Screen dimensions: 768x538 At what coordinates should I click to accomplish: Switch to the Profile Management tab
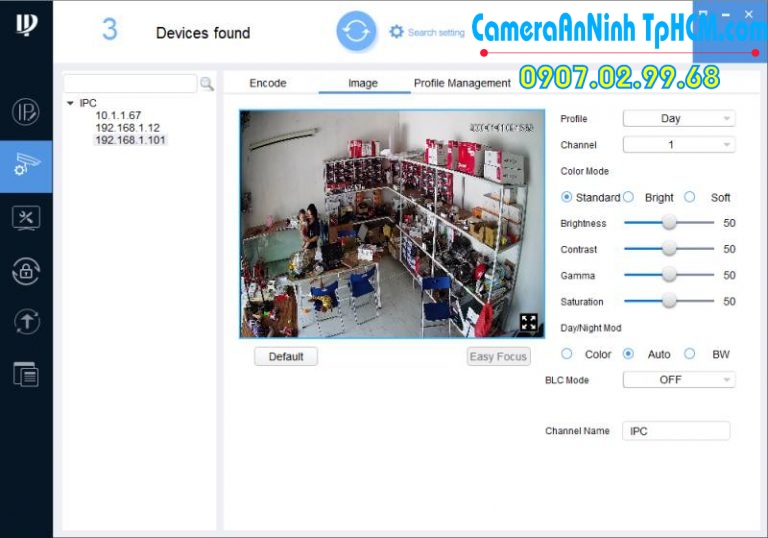tap(462, 83)
